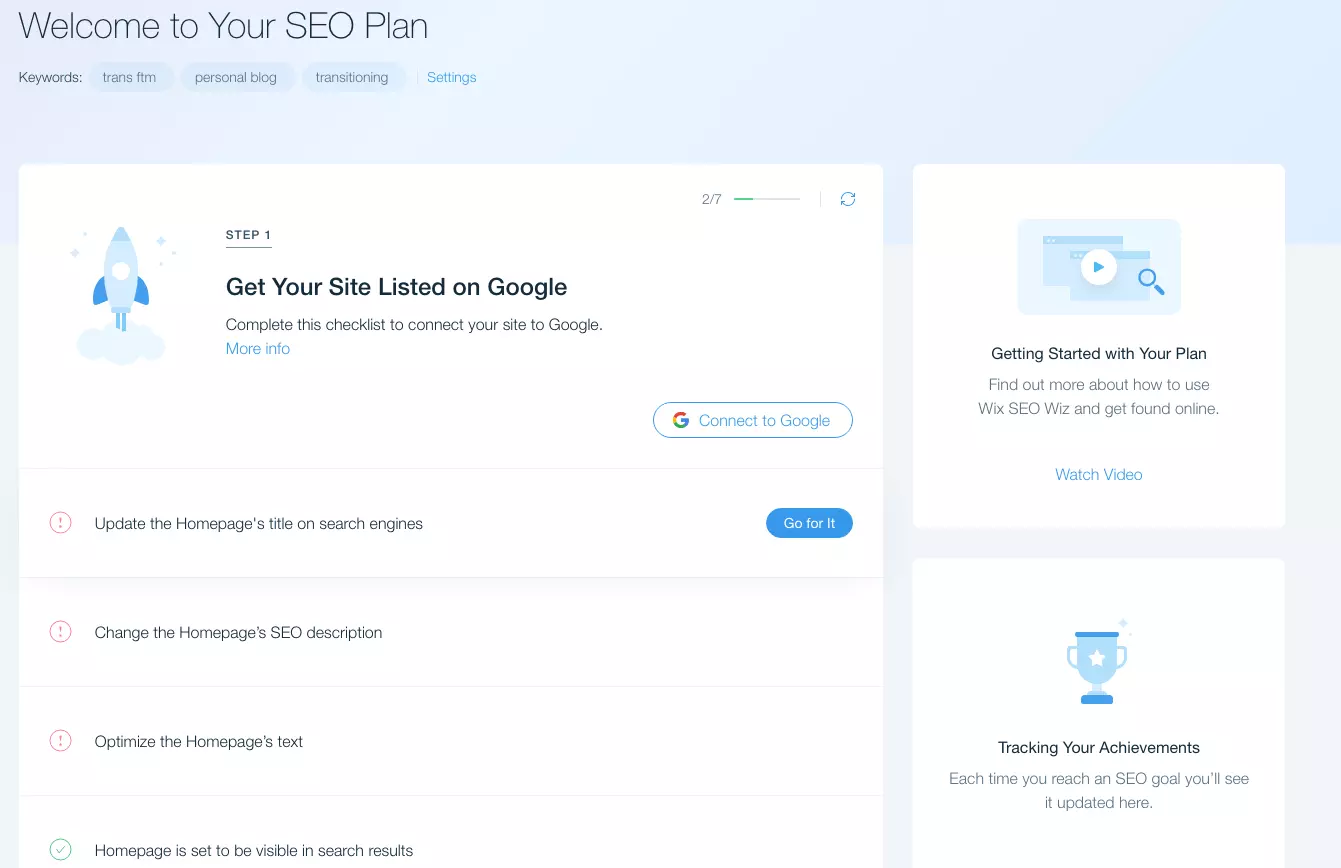Click the refresh icon next to progress bar
The image size is (1341, 868).
(848, 199)
